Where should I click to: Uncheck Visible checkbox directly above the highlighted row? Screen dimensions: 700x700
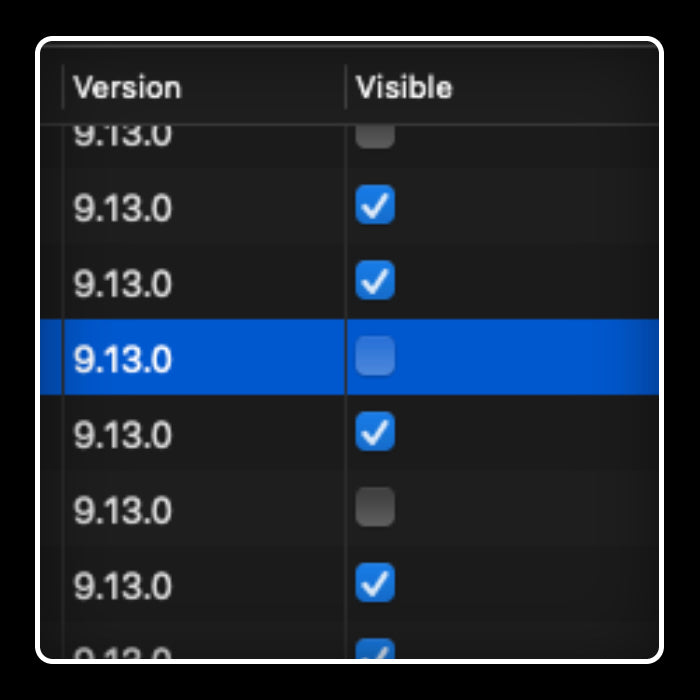point(375,280)
